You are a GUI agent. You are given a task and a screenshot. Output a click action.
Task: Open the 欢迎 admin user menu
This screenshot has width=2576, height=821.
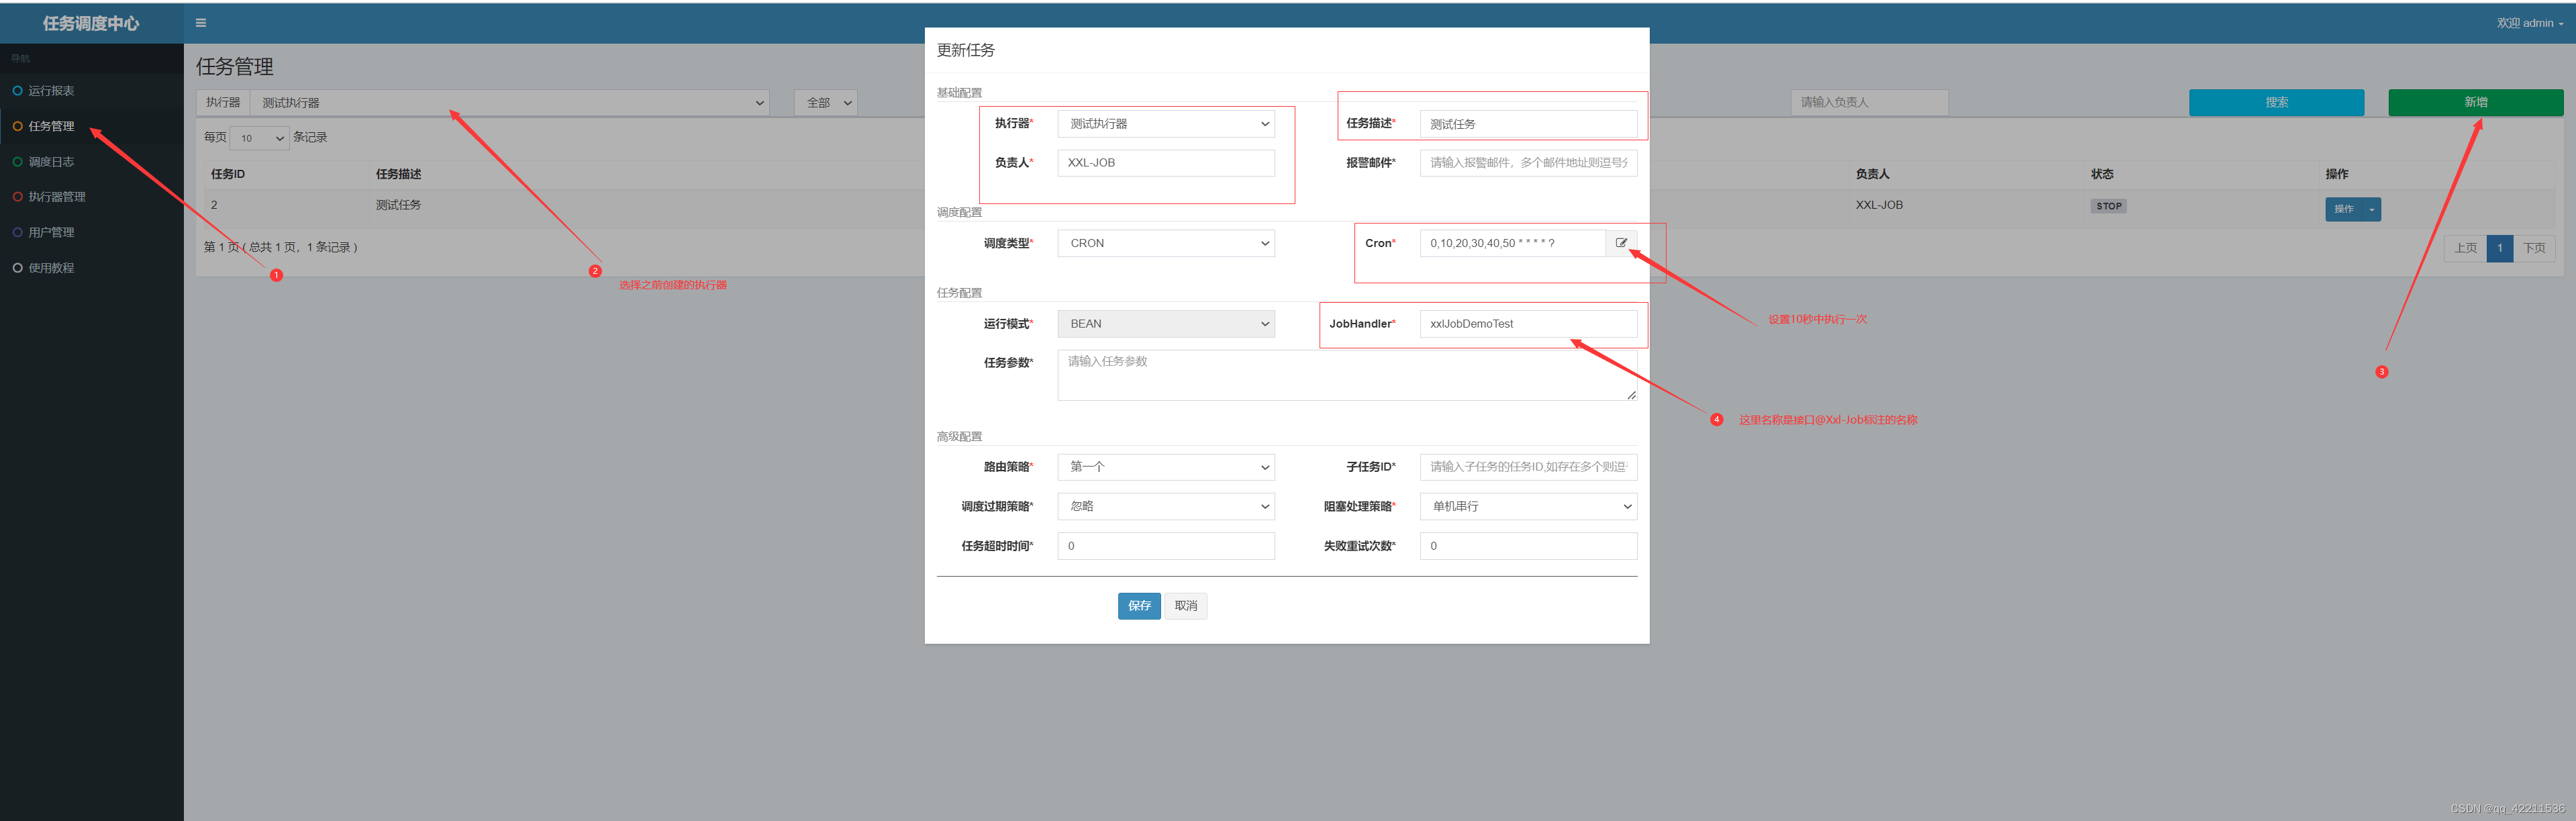pyautogui.click(x=2529, y=23)
